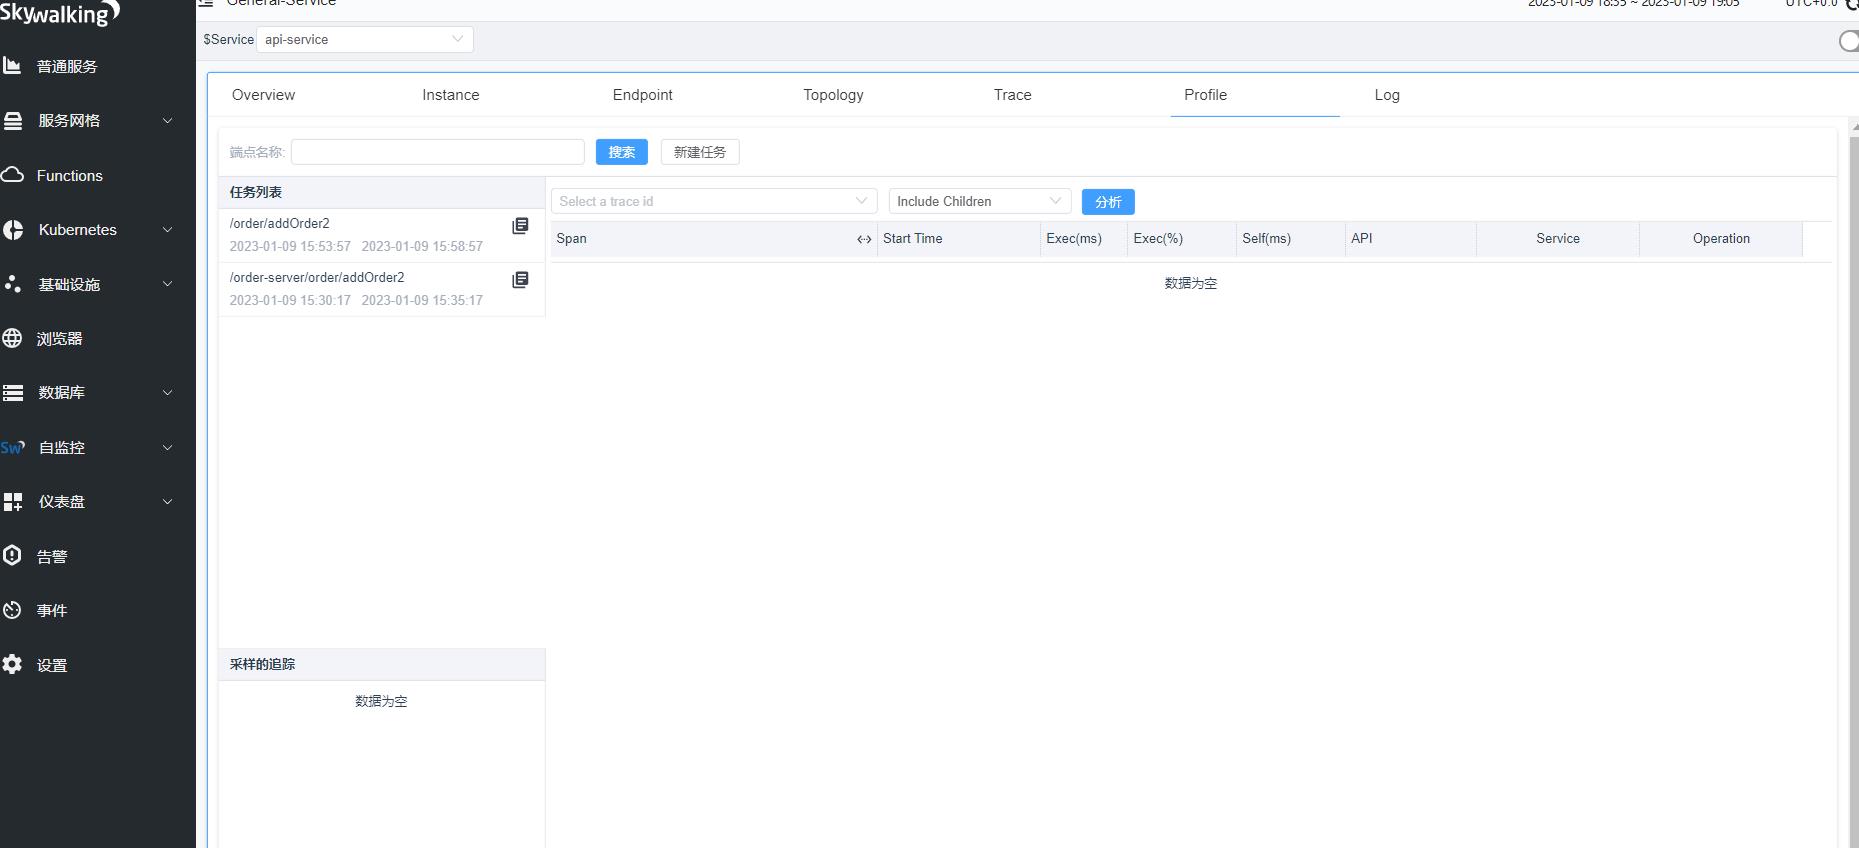Expand the 自监控 submenu chevron
Viewport: 1859px width, 848px height.
pyautogui.click(x=168, y=447)
